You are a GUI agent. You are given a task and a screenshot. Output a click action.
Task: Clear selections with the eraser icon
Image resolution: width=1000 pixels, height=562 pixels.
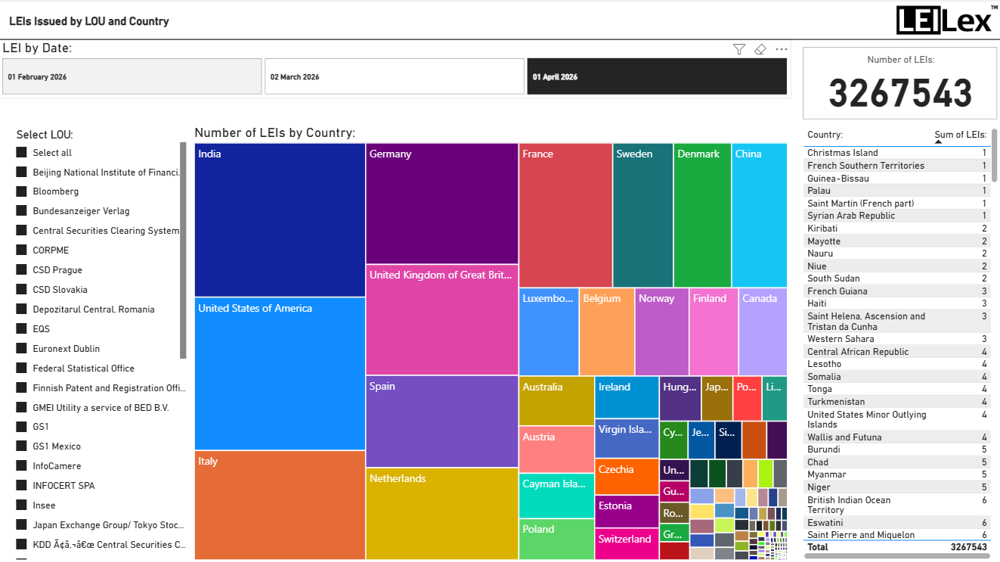point(760,49)
